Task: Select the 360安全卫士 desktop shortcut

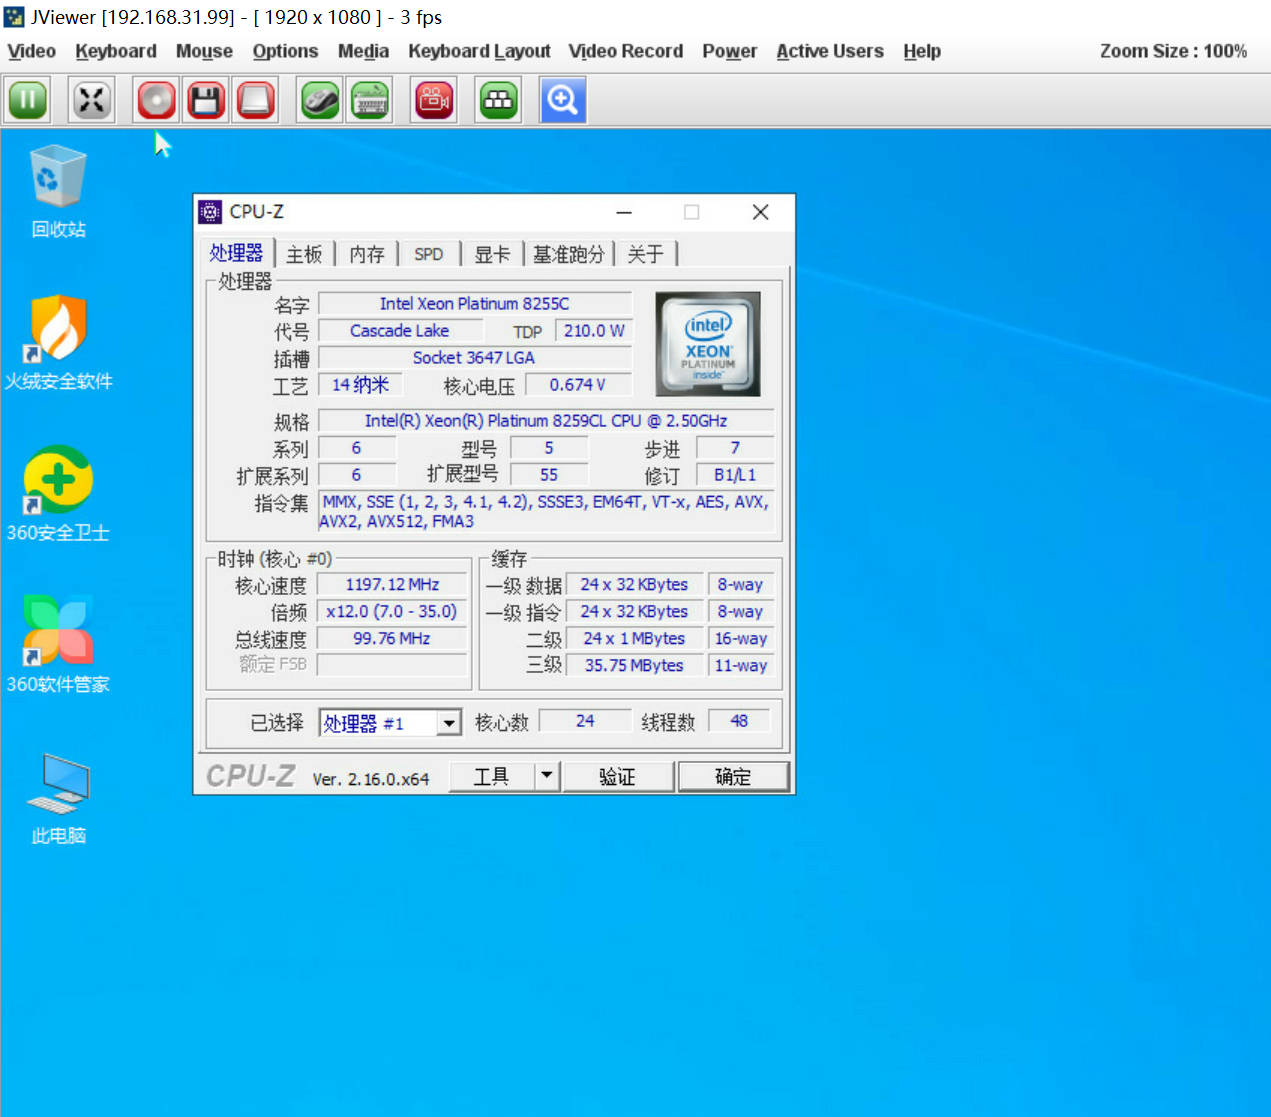Action: click(x=58, y=495)
